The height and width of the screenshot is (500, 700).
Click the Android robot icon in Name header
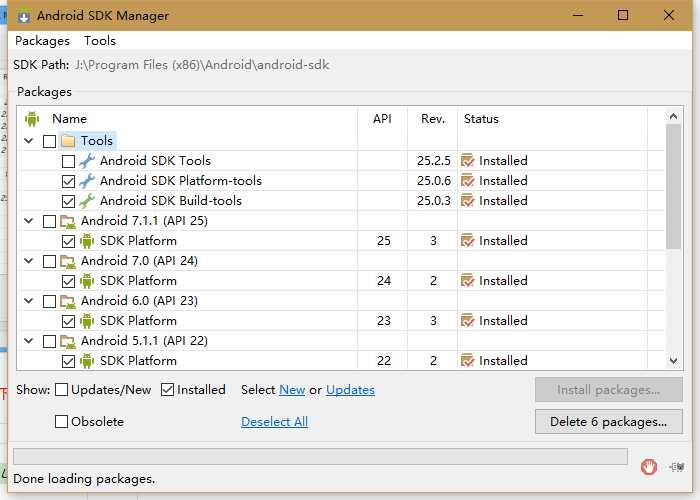32,119
